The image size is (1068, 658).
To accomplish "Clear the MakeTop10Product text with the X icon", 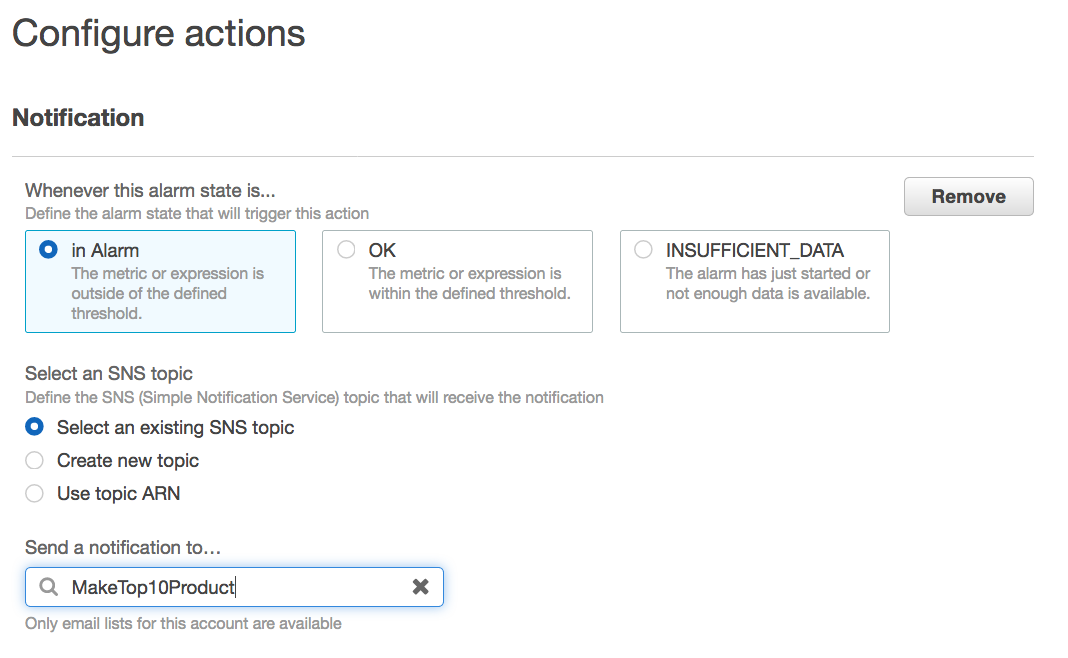I will pyautogui.click(x=421, y=587).
